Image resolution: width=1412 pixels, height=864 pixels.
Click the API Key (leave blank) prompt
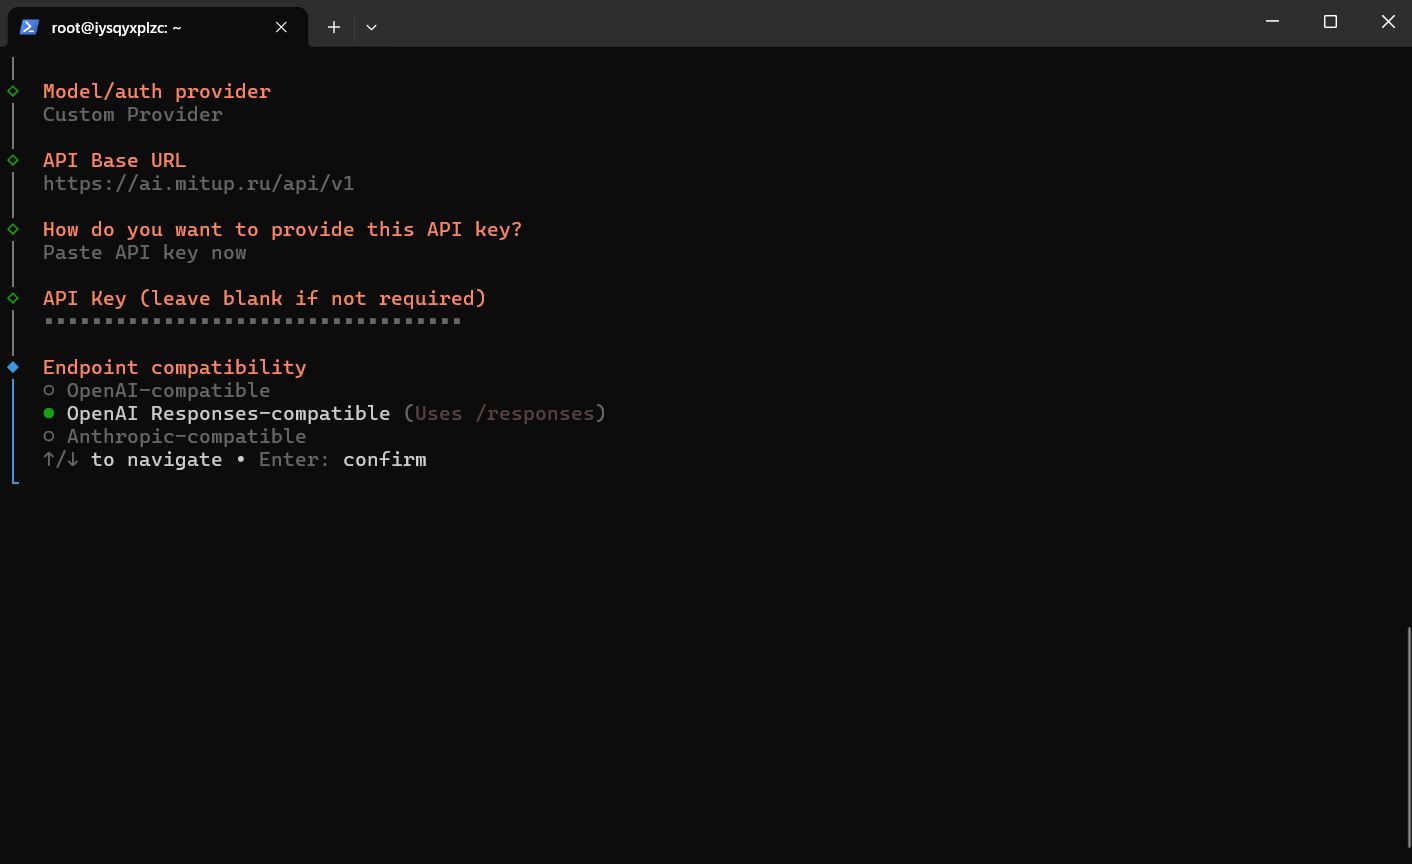tap(265, 298)
